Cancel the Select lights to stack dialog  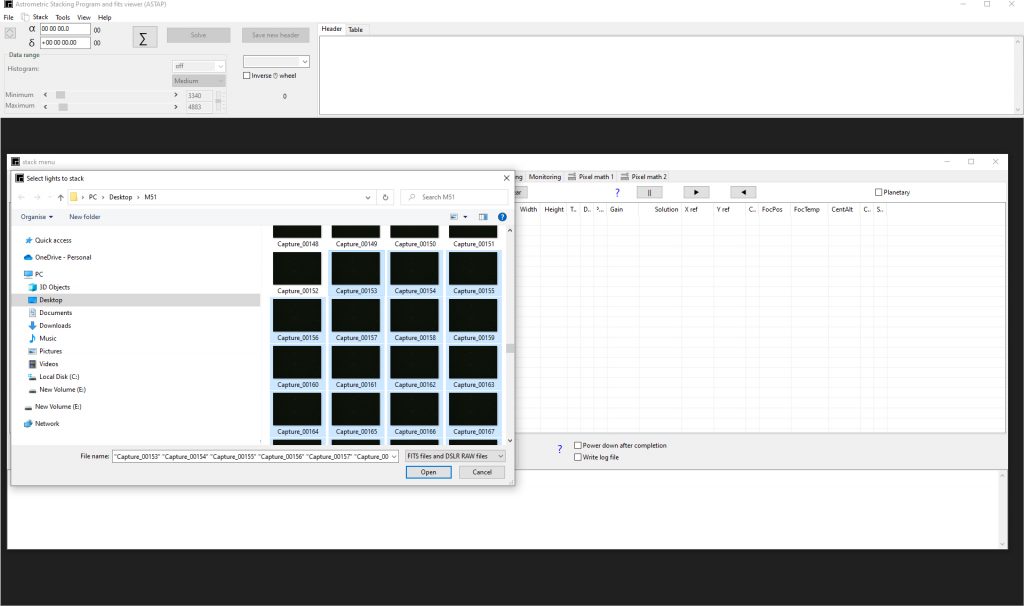(482, 472)
